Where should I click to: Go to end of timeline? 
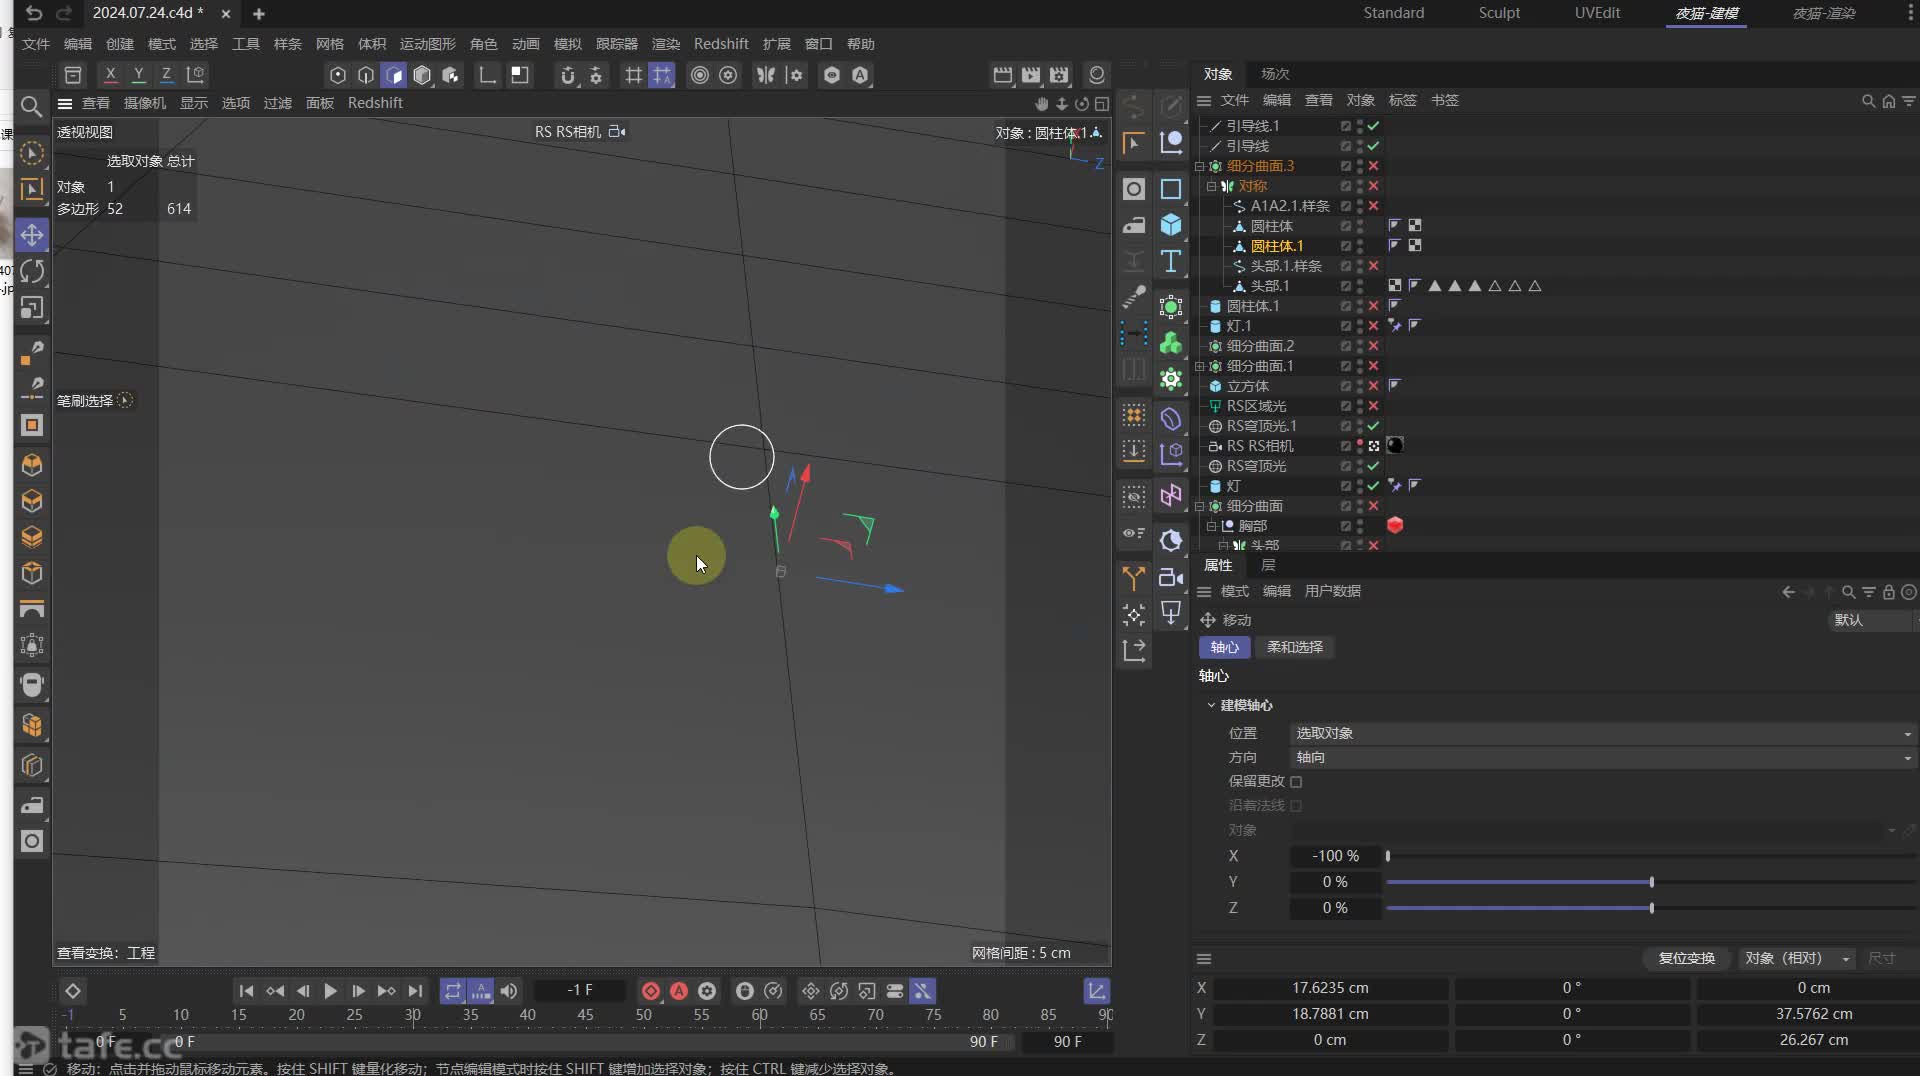[415, 991]
